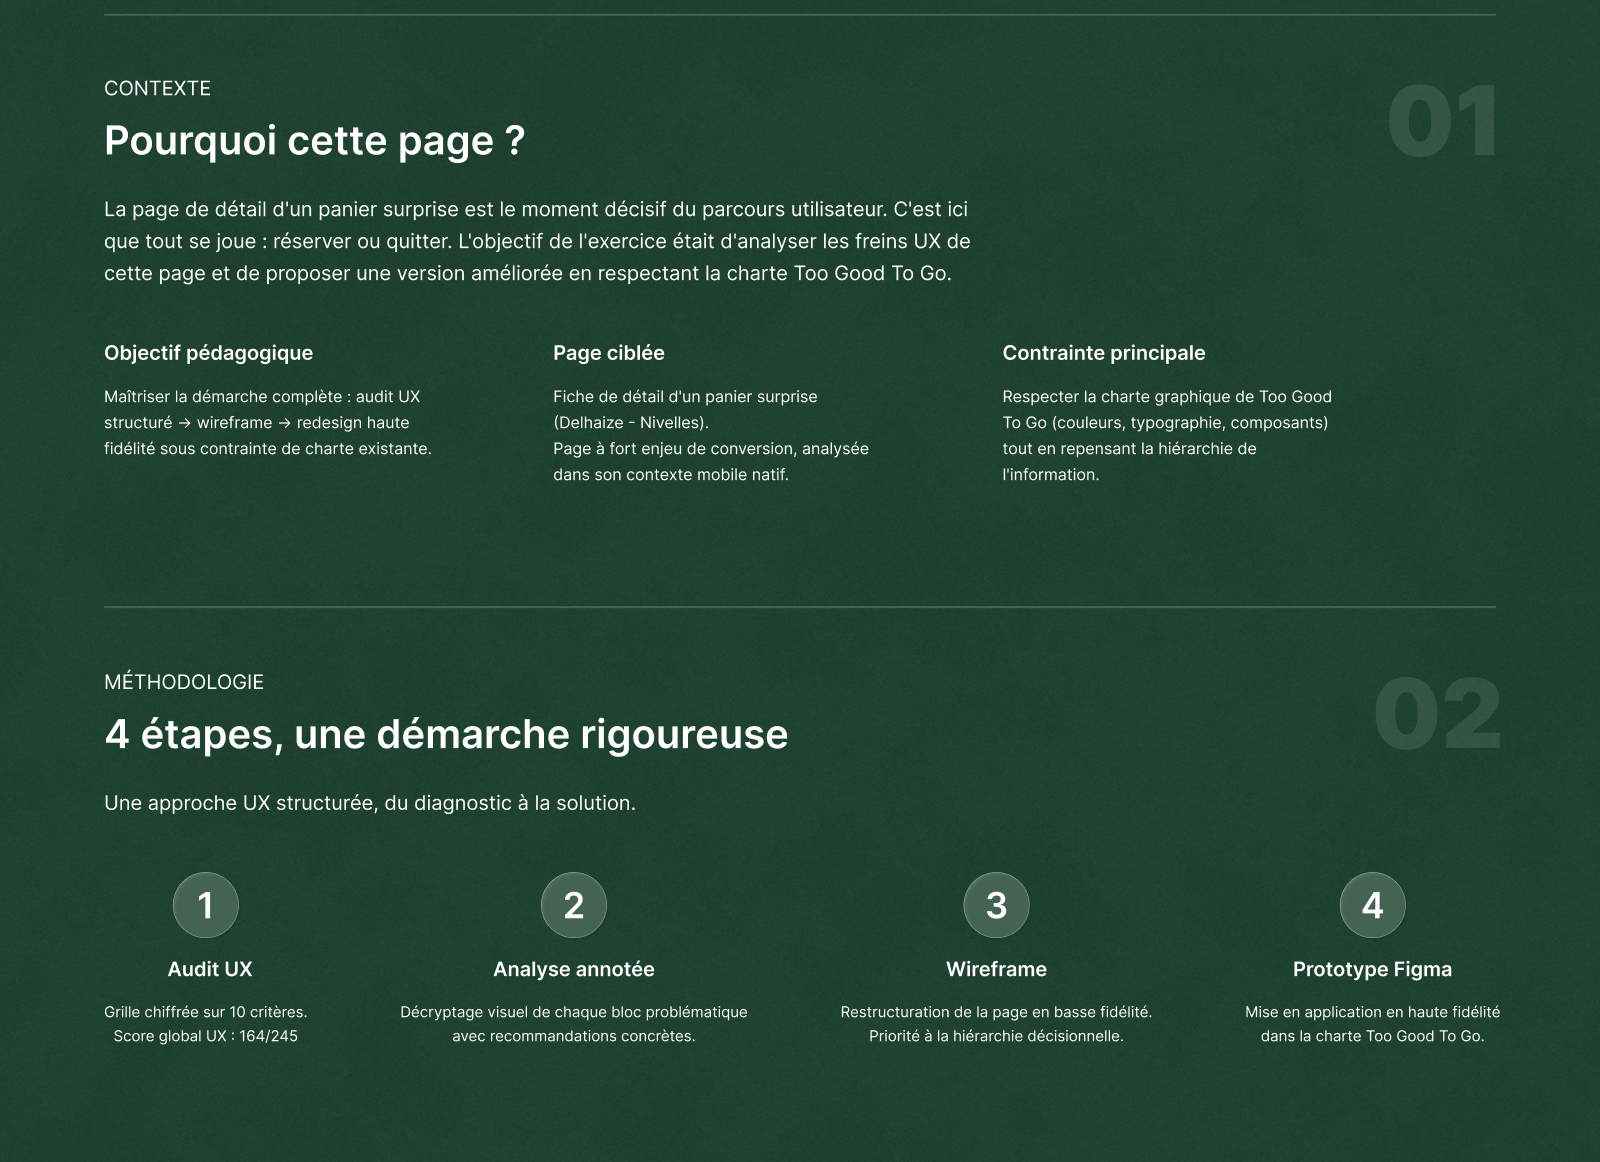
Task: Click the "Audit UX" step title
Action: click(x=210, y=969)
